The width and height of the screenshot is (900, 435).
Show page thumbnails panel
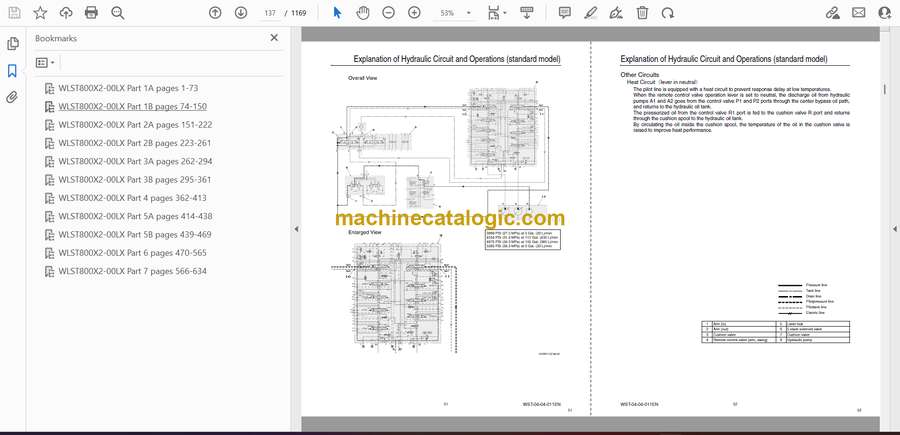pos(13,44)
